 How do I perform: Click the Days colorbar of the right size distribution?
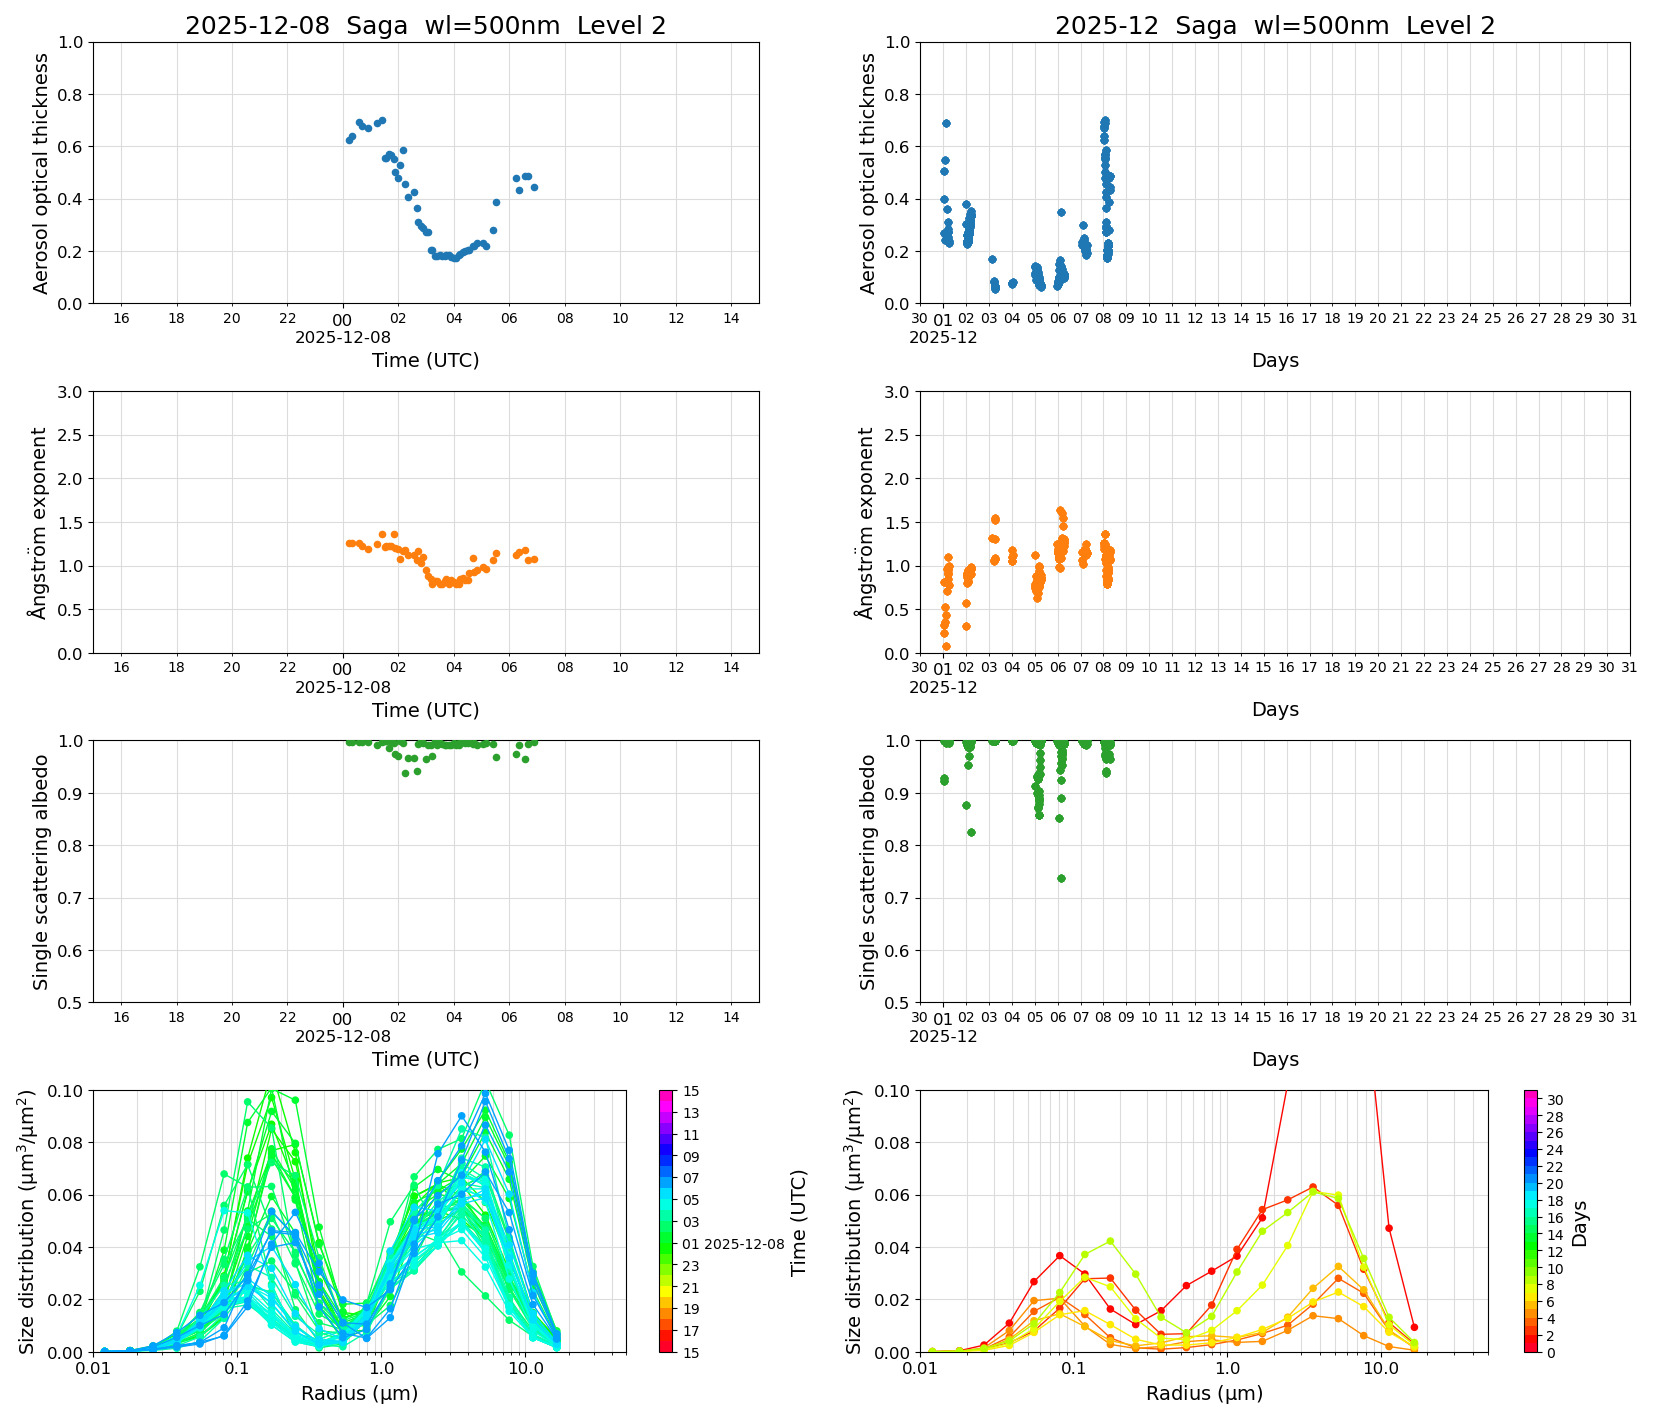(1530, 1220)
